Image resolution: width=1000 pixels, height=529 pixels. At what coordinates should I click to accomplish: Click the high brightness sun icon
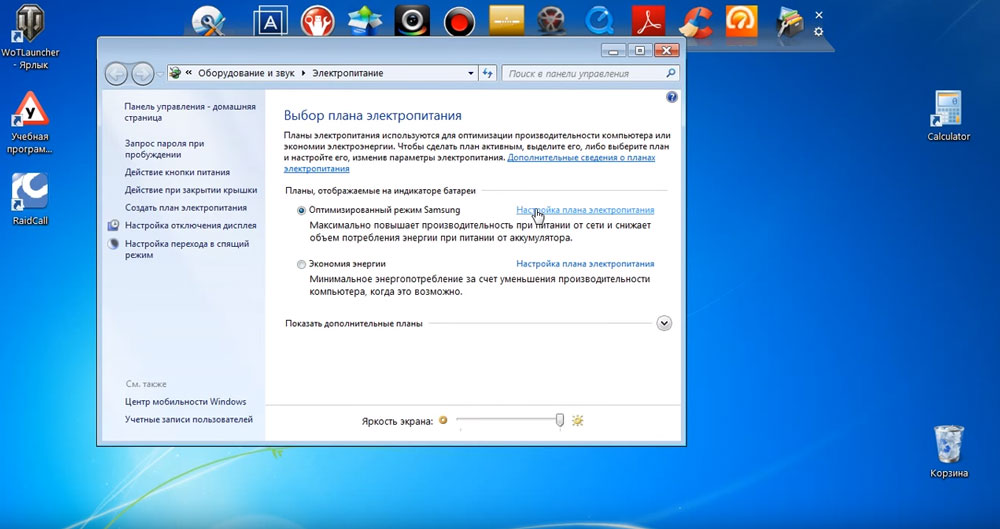click(x=578, y=421)
